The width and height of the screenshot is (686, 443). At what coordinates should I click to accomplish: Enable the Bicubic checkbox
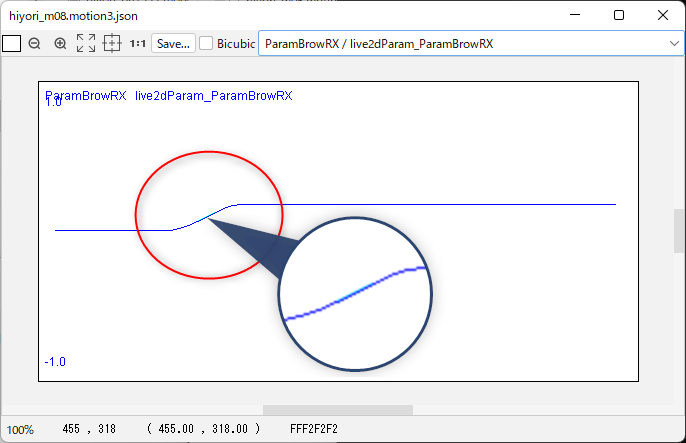206,44
